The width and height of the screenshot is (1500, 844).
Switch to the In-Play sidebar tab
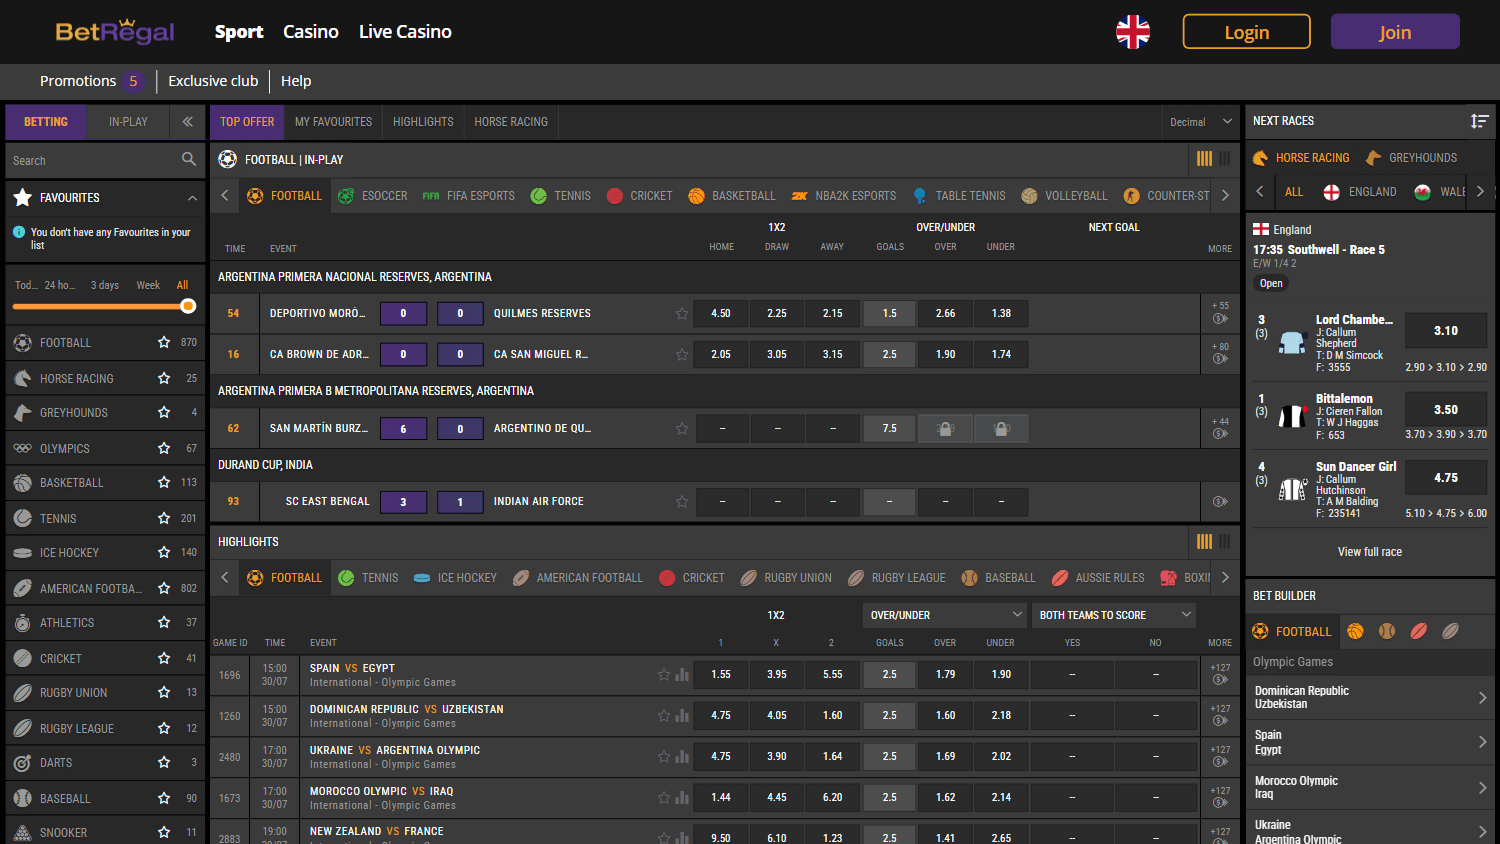(128, 122)
